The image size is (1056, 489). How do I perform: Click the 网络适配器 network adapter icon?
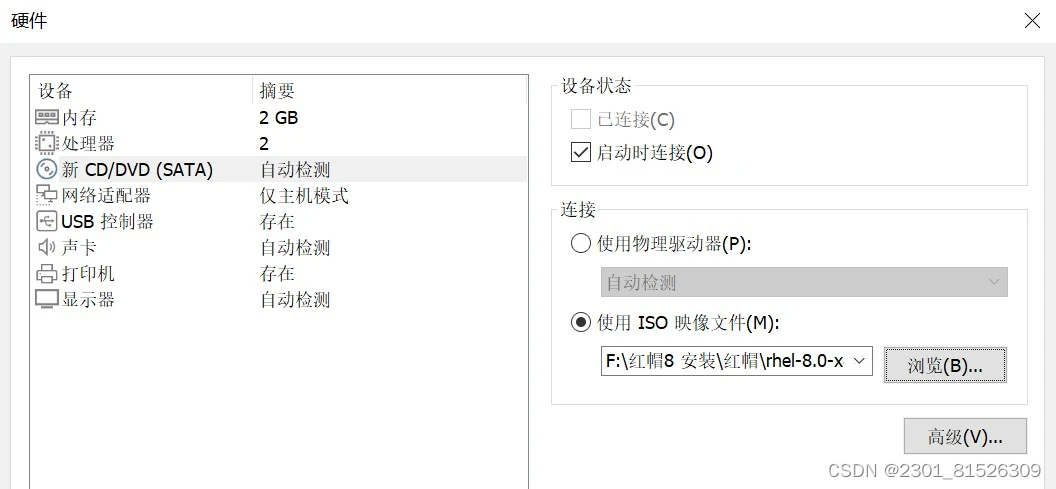[46, 195]
